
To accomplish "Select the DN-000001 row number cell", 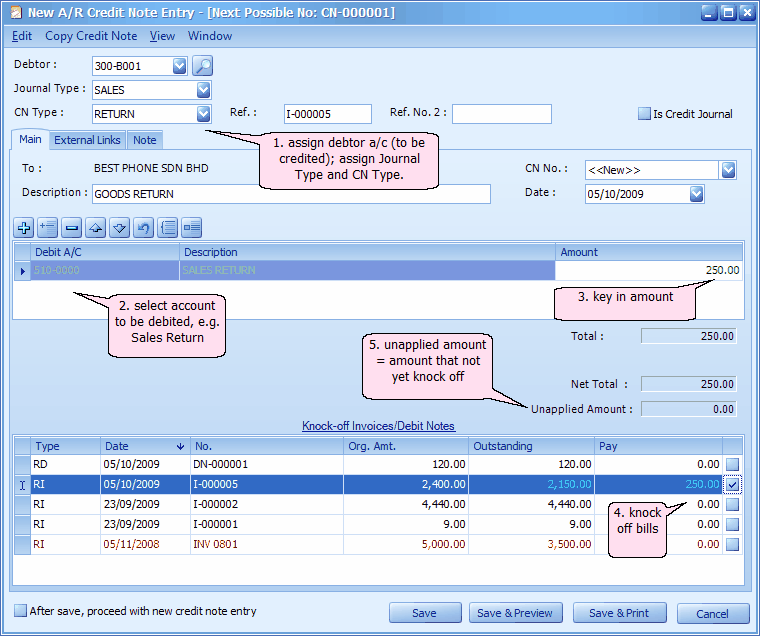I will 267,464.
